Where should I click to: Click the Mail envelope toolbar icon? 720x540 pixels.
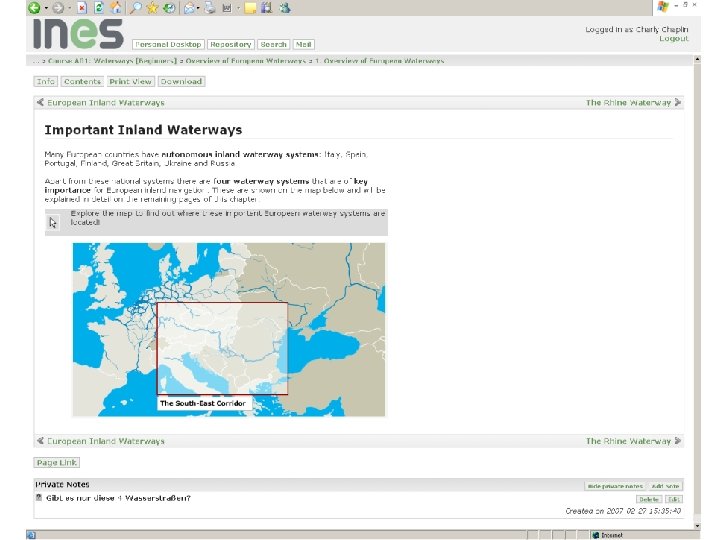pos(189,8)
